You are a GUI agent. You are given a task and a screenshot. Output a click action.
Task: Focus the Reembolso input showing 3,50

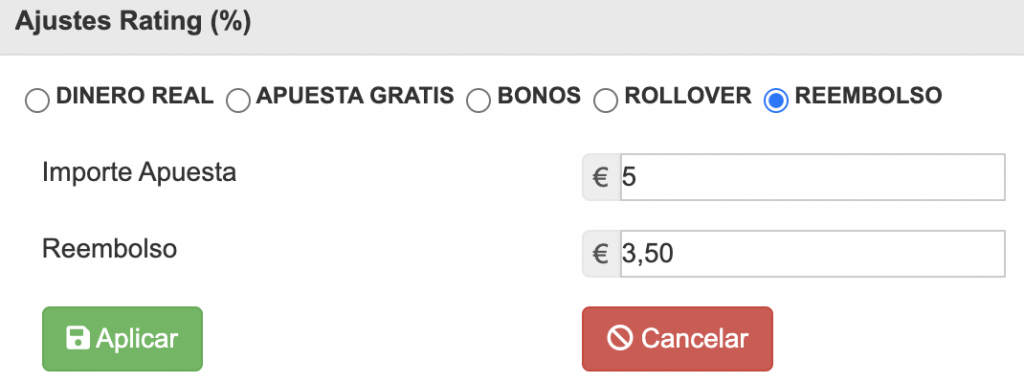pyautogui.click(x=812, y=254)
